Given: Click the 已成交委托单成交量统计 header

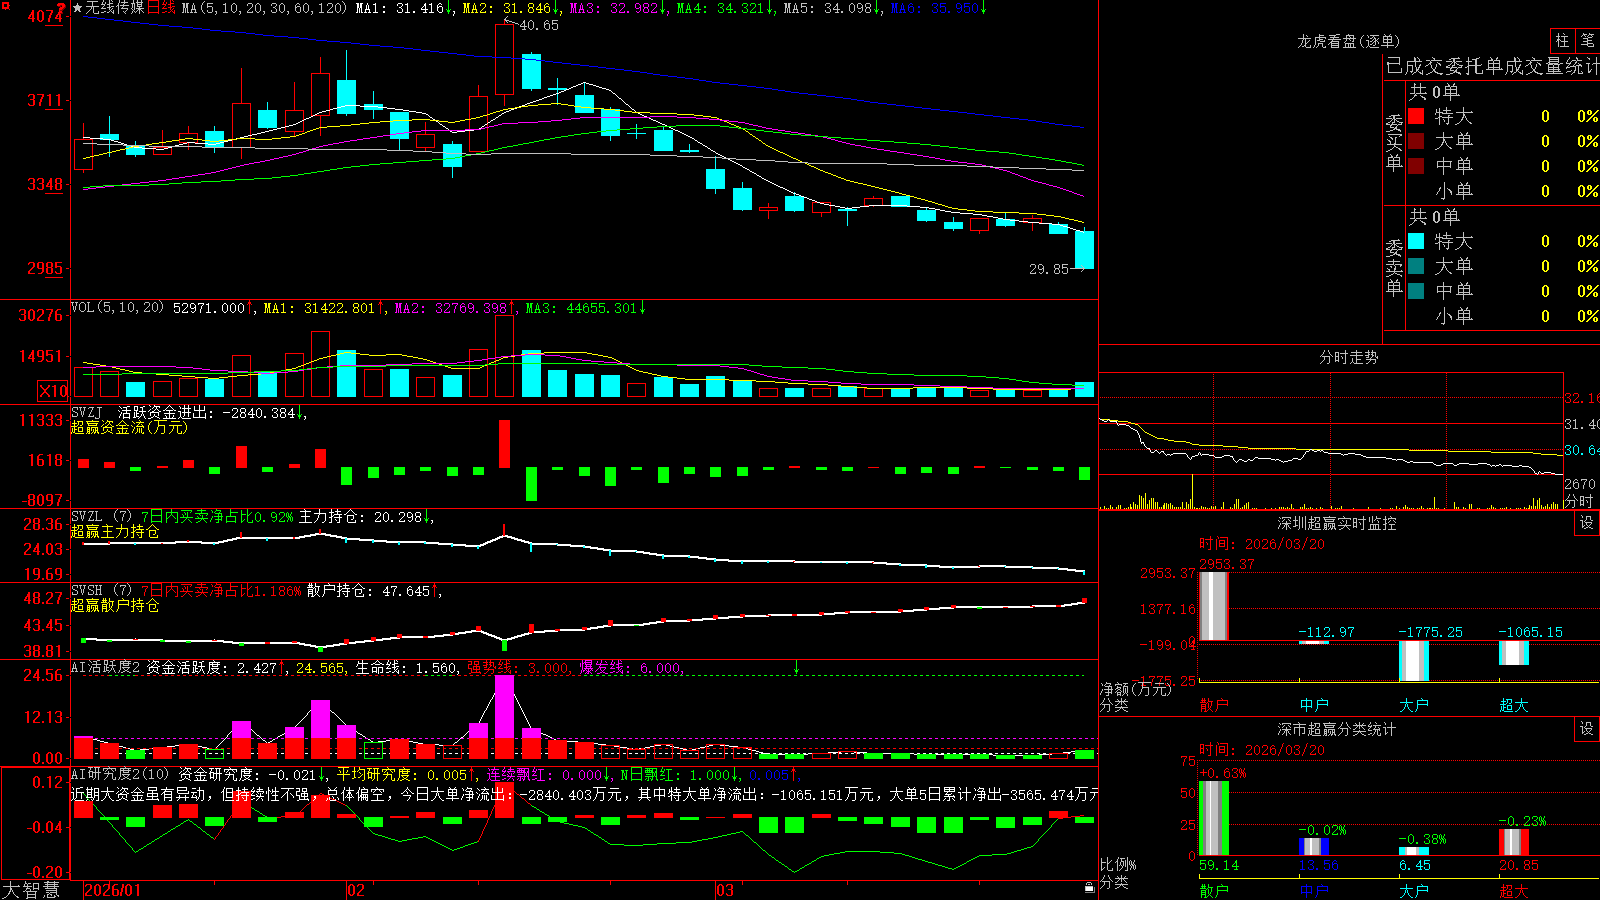Looking at the screenshot, I should [1492, 66].
